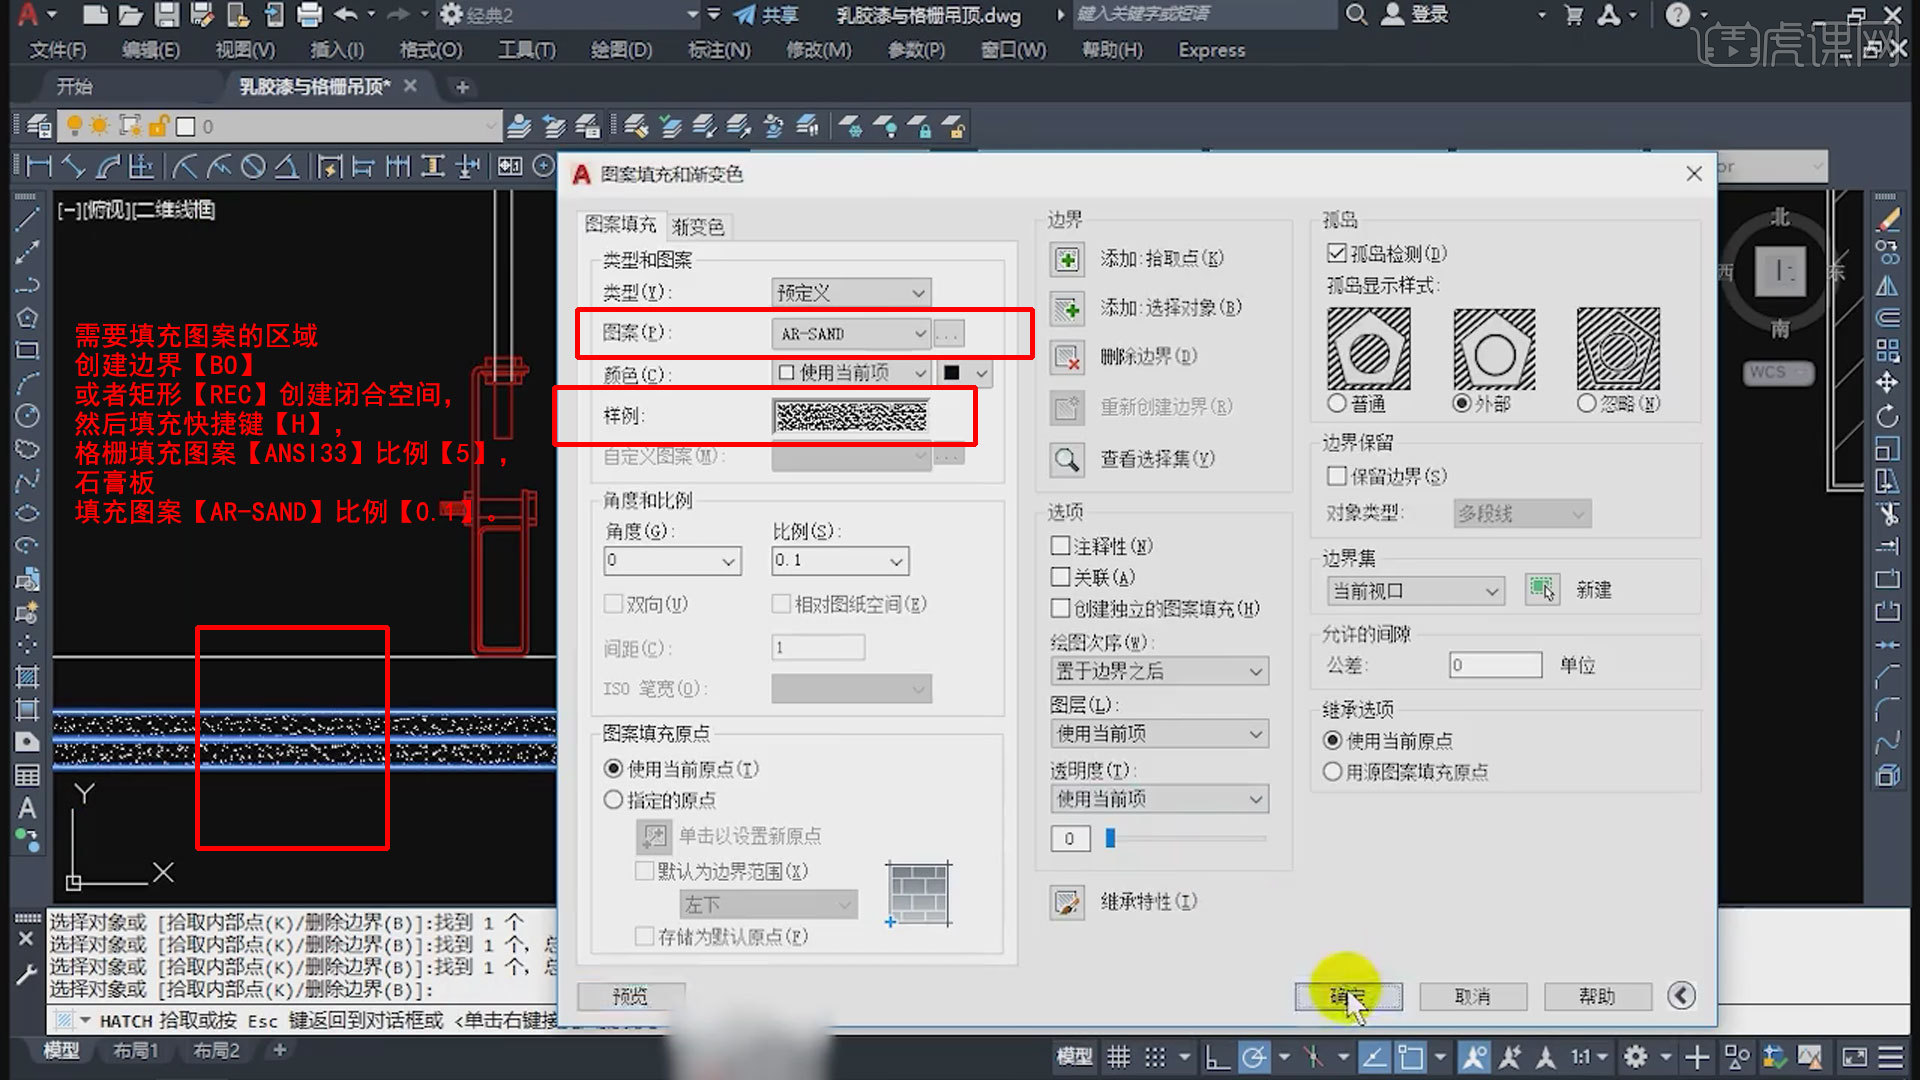Switch to the 渐变色 gradient tab

point(698,227)
